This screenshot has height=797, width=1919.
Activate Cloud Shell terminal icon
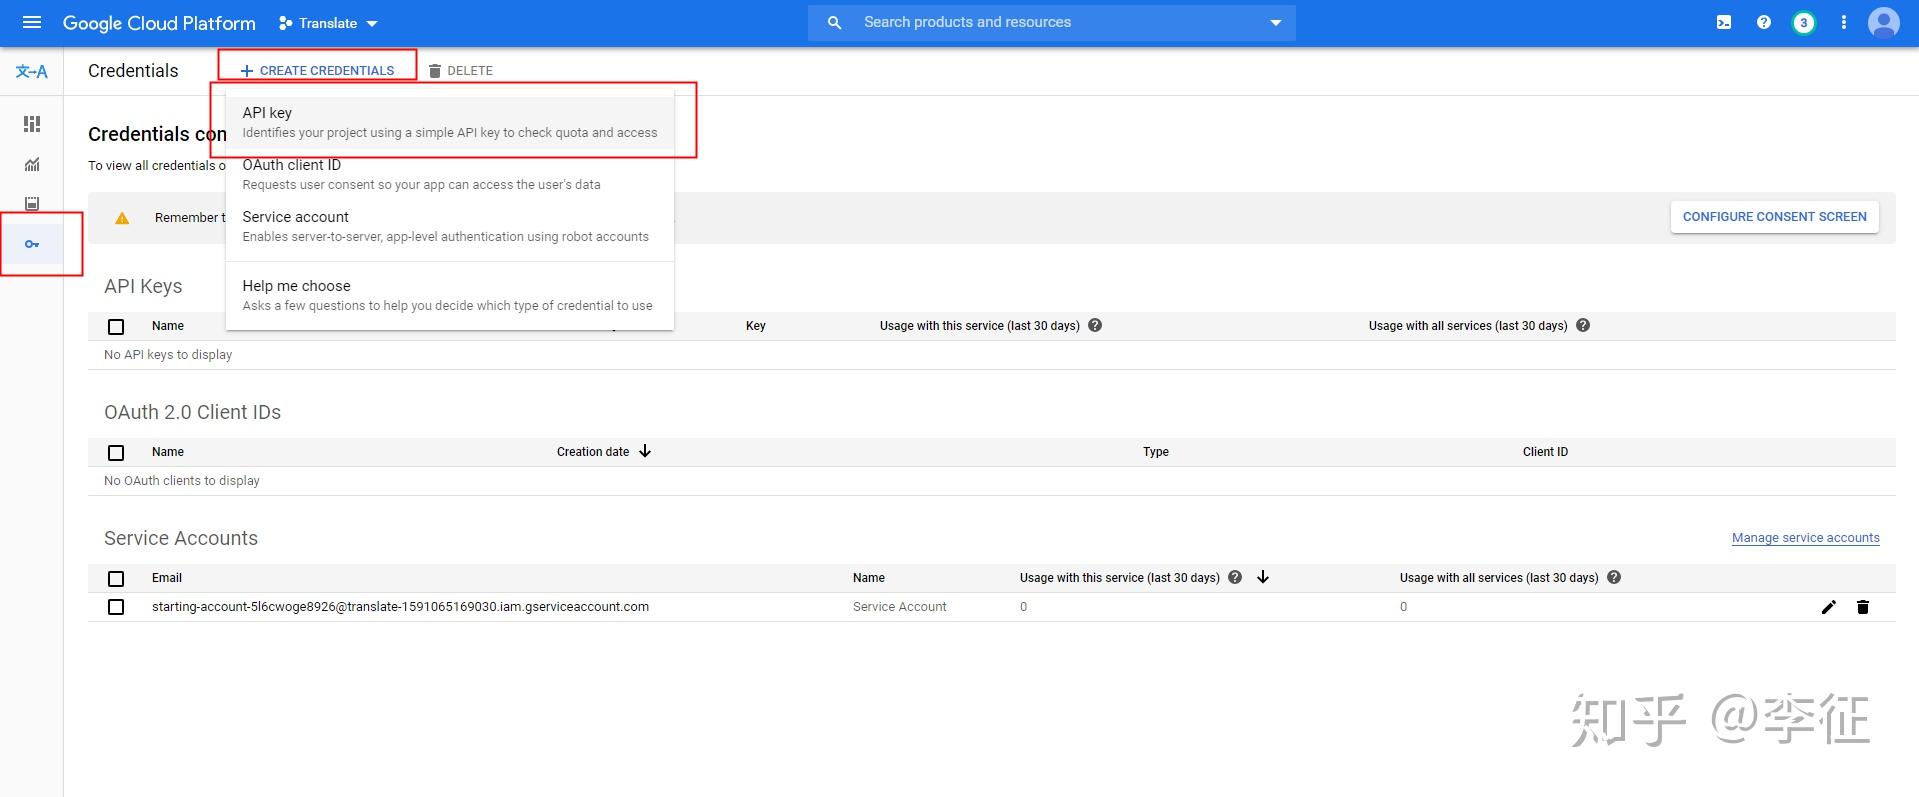coord(1724,22)
